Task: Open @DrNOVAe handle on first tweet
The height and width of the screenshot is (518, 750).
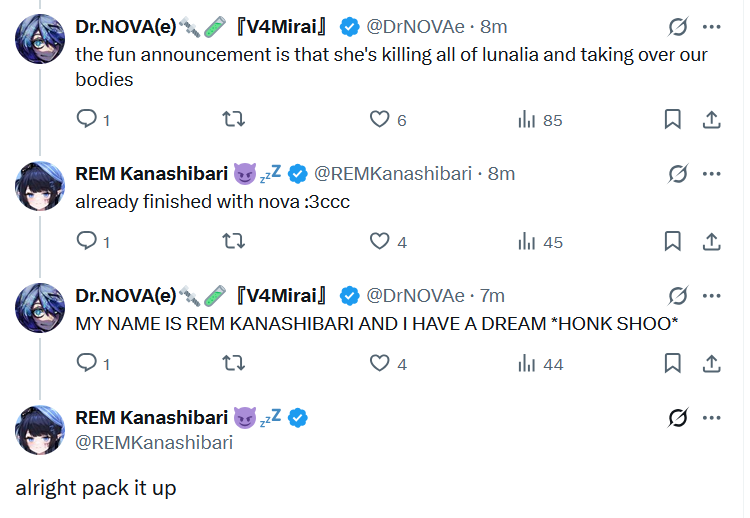Action: pyautogui.click(x=415, y=27)
